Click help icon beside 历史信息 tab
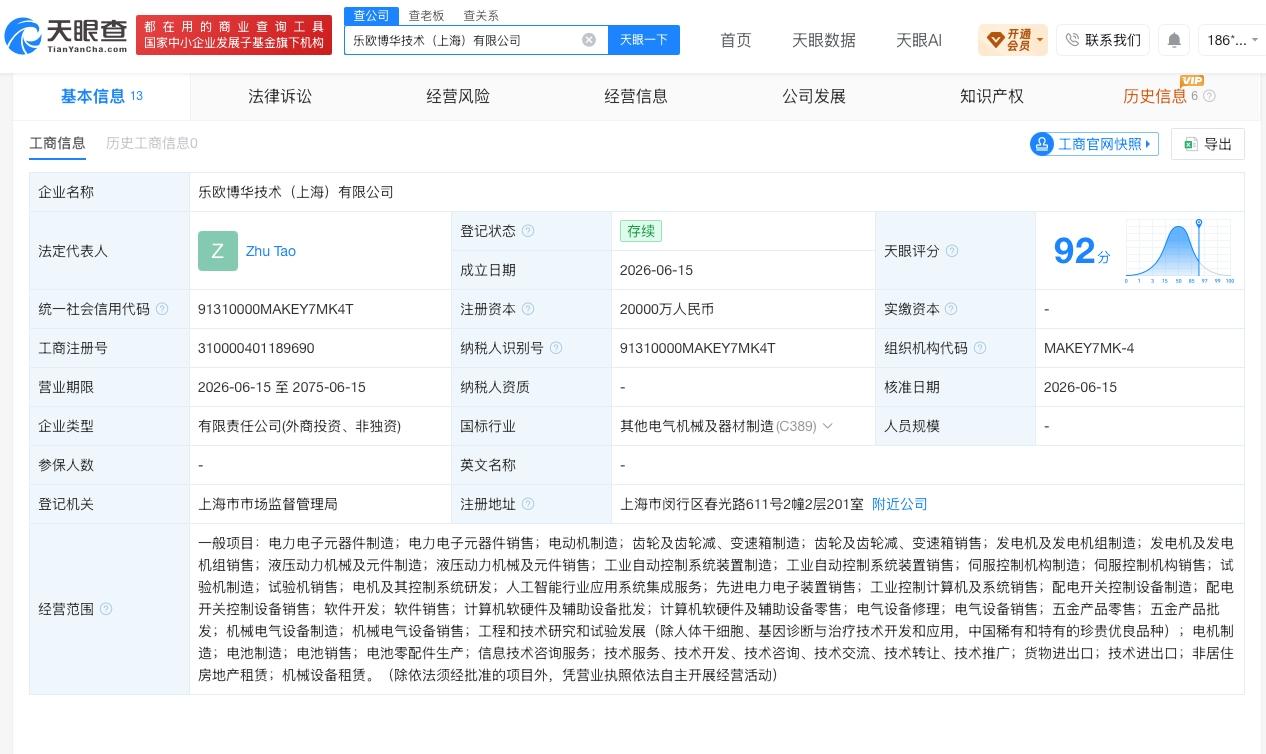 (x=1209, y=96)
